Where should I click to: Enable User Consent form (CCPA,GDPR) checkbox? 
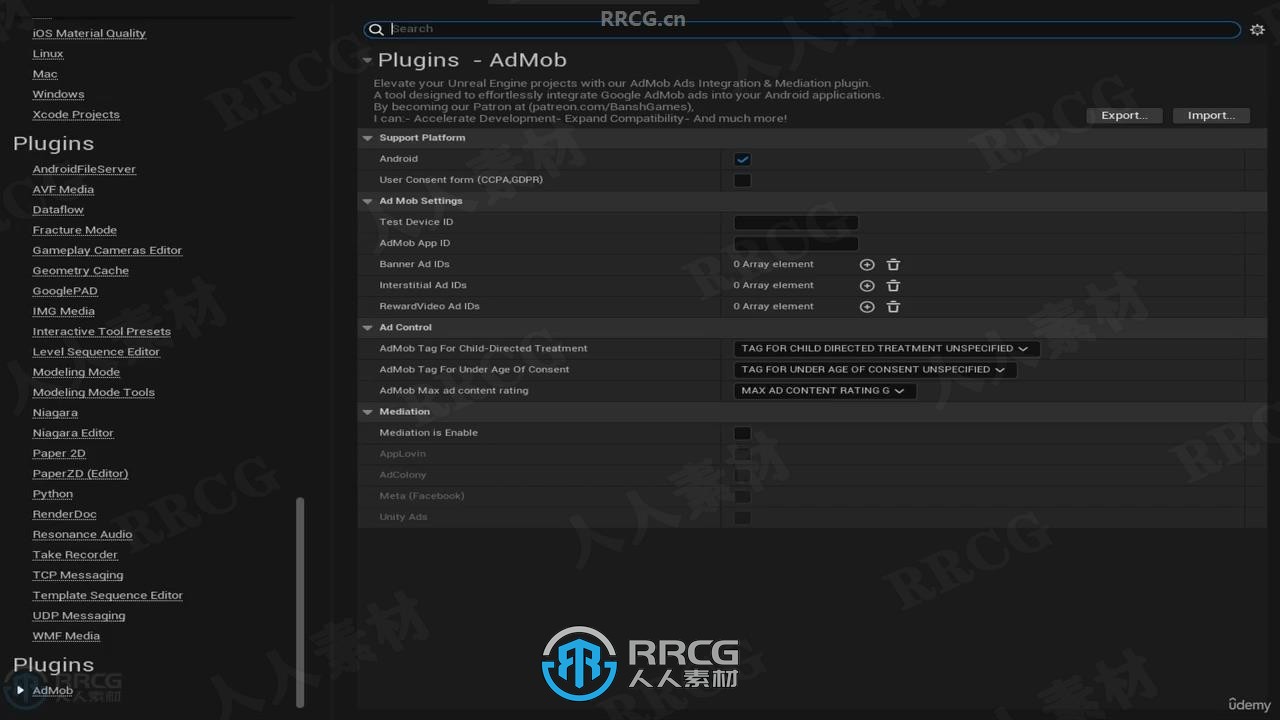(742, 180)
